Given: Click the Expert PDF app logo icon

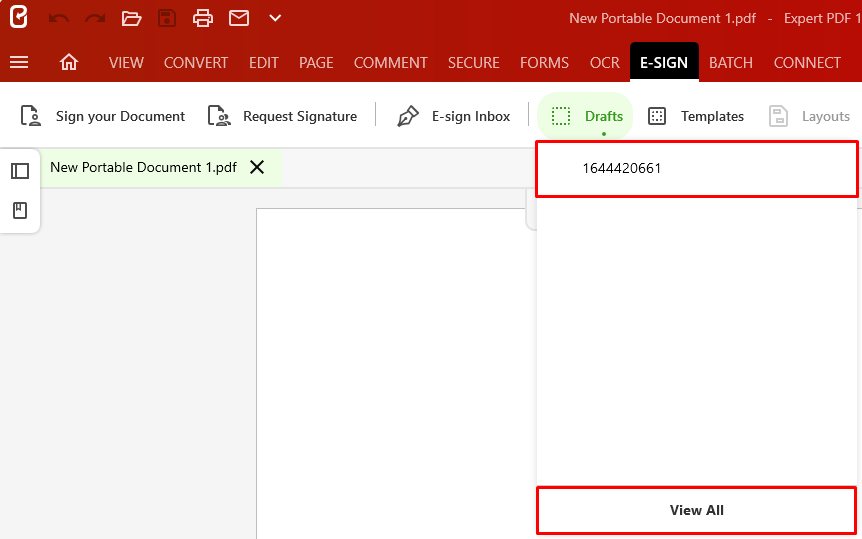Looking at the screenshot, I should (x=19, y=17).
